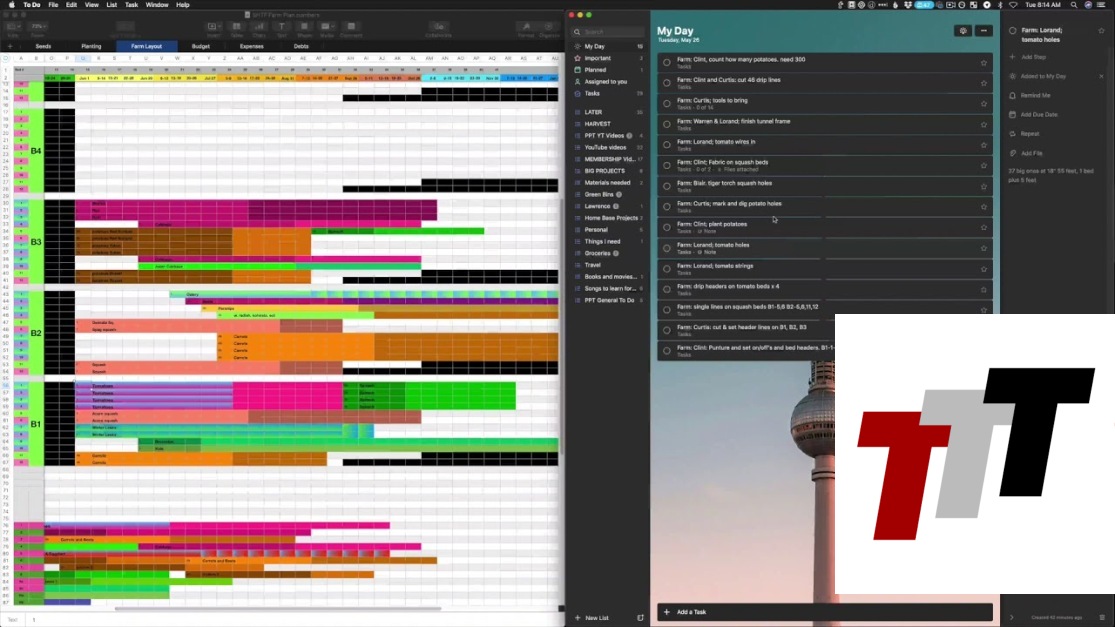Star the 'count how many potatoes' task

click(x=984, y=63)
